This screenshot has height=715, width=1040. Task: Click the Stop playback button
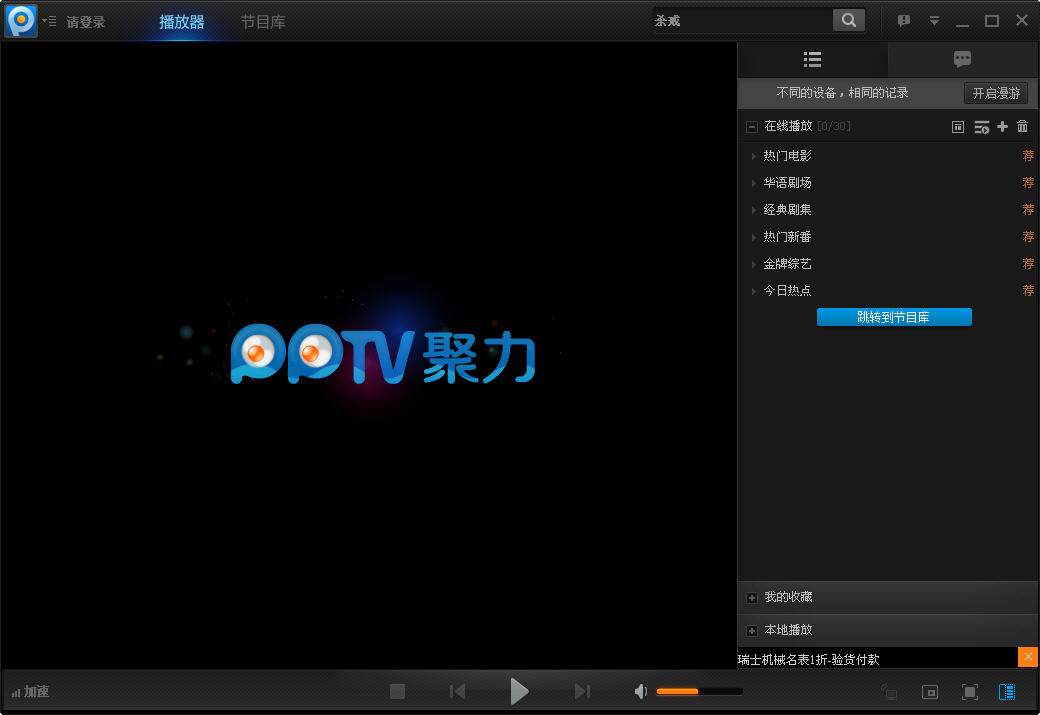coord(397,691)
